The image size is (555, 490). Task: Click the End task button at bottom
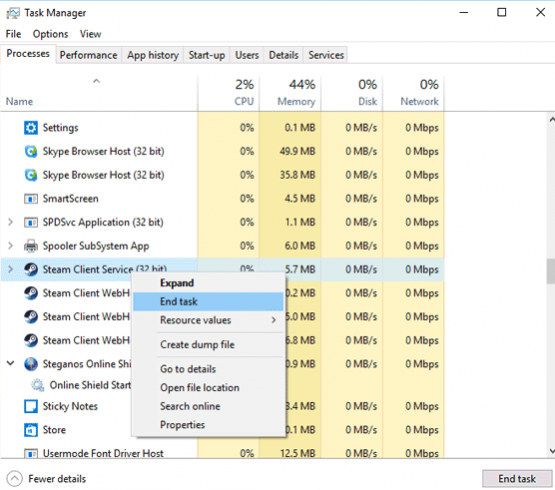517,479
